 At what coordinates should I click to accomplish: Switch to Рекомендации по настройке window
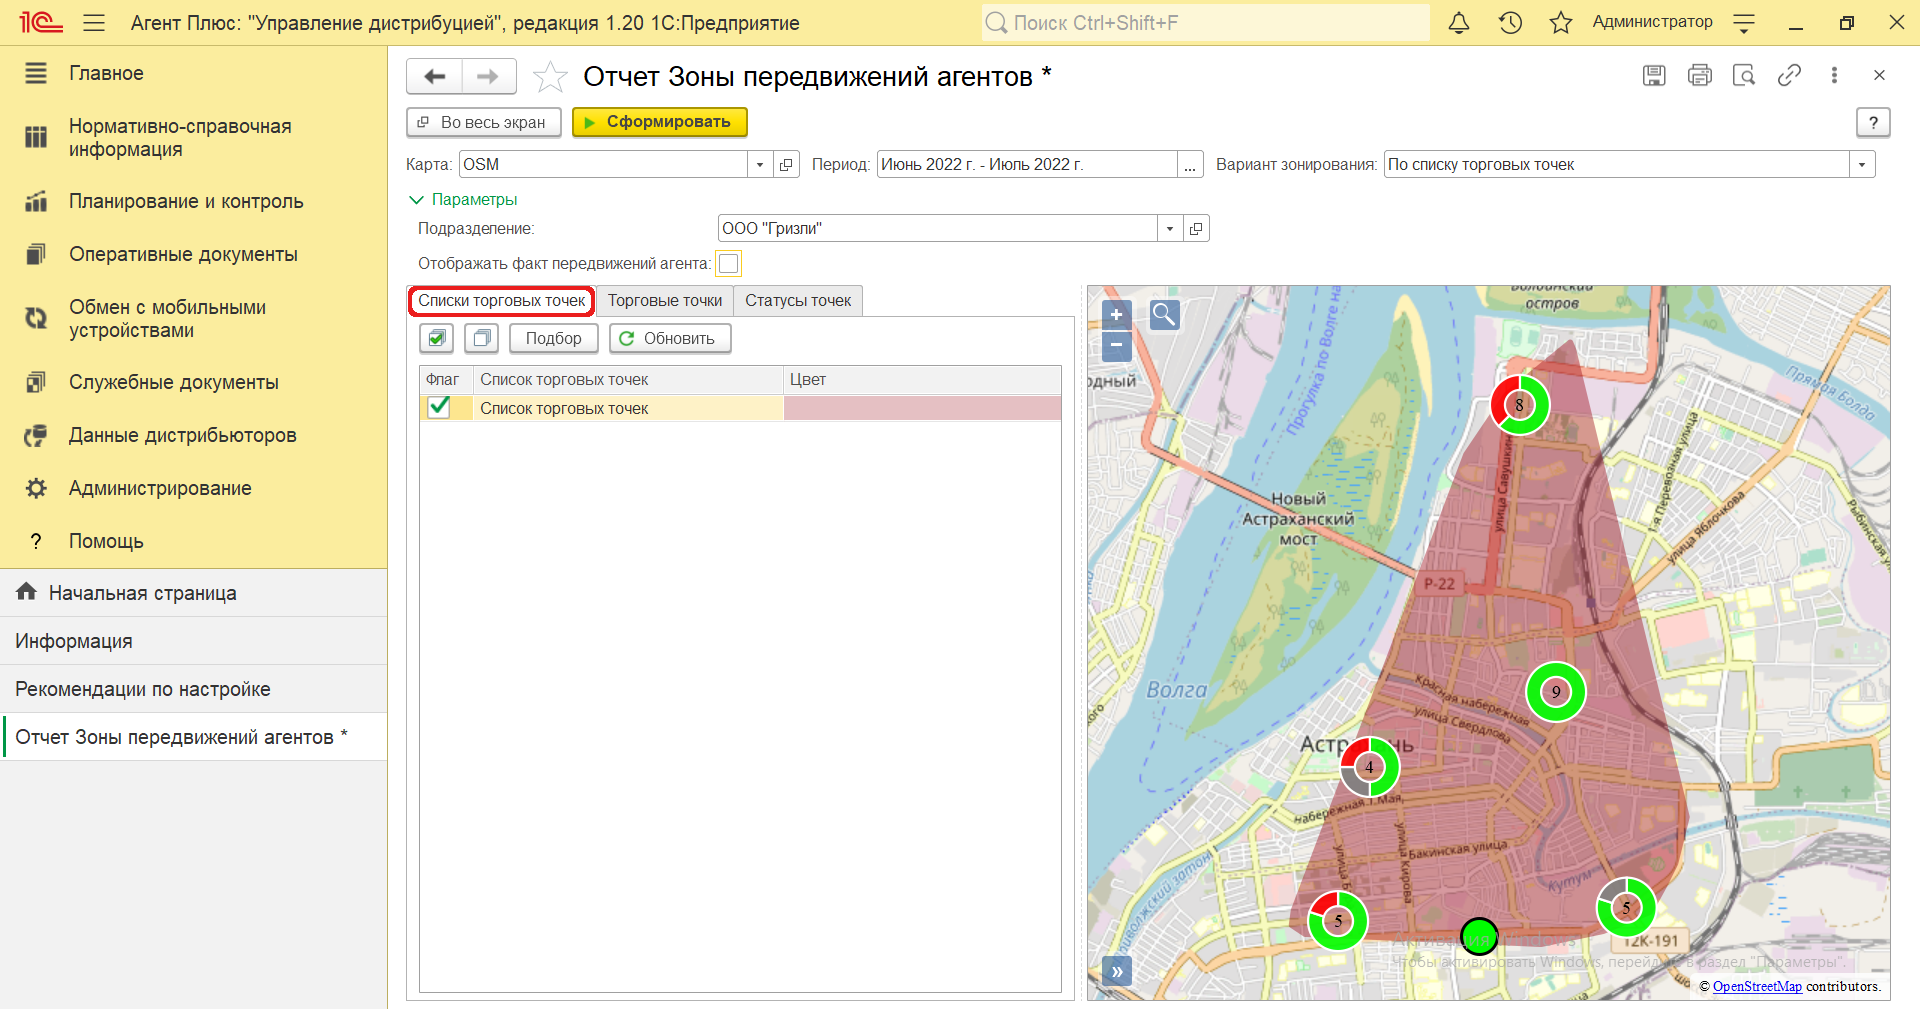click(x=193, y=689)
